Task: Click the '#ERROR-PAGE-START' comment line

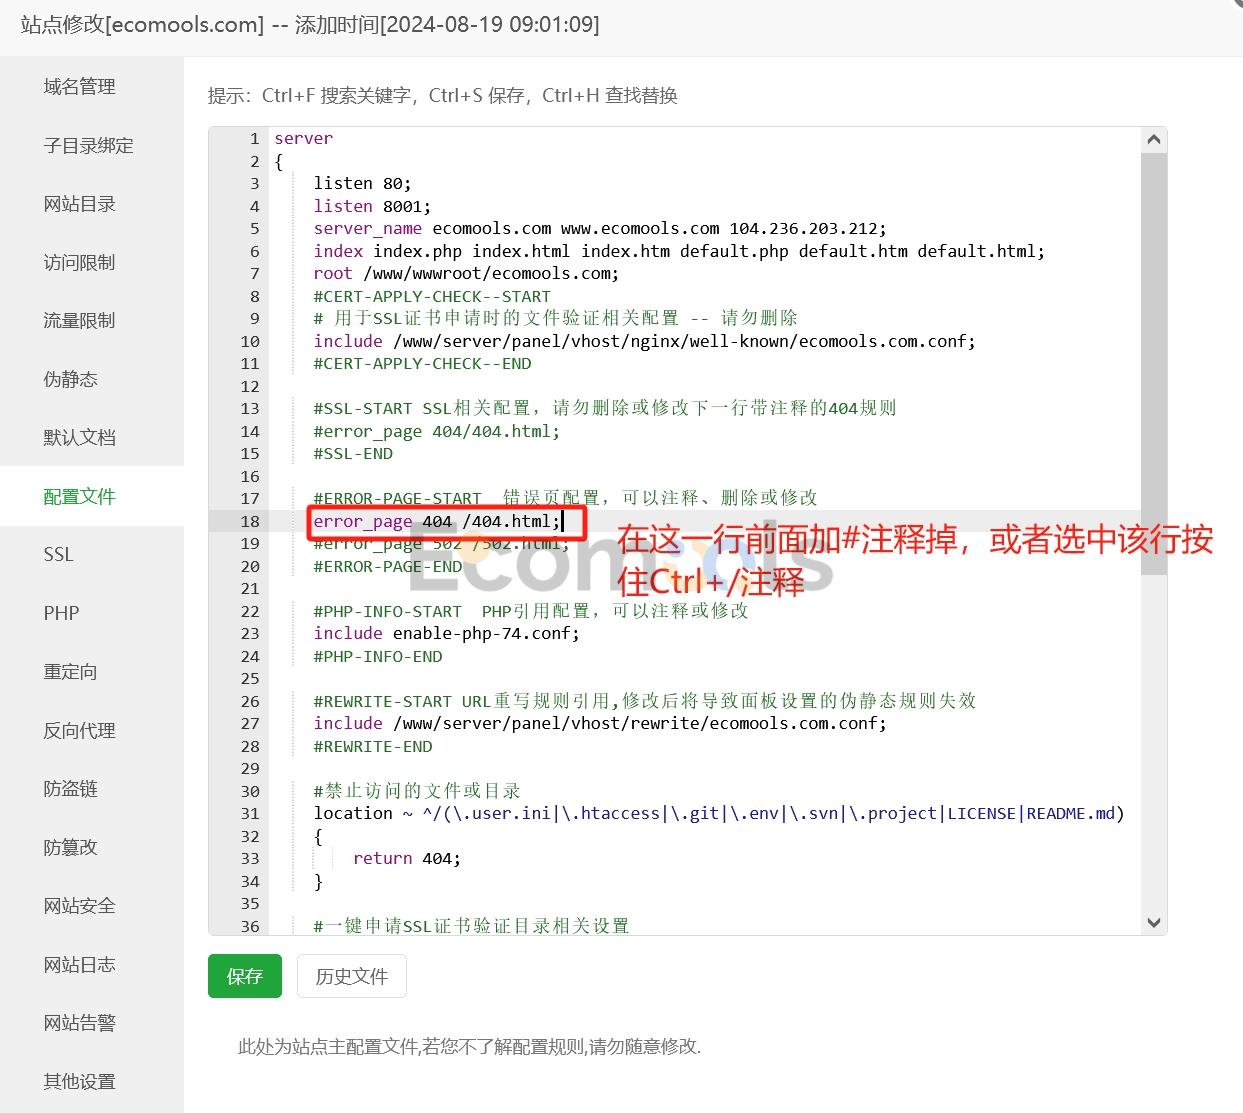Action: 565,498
